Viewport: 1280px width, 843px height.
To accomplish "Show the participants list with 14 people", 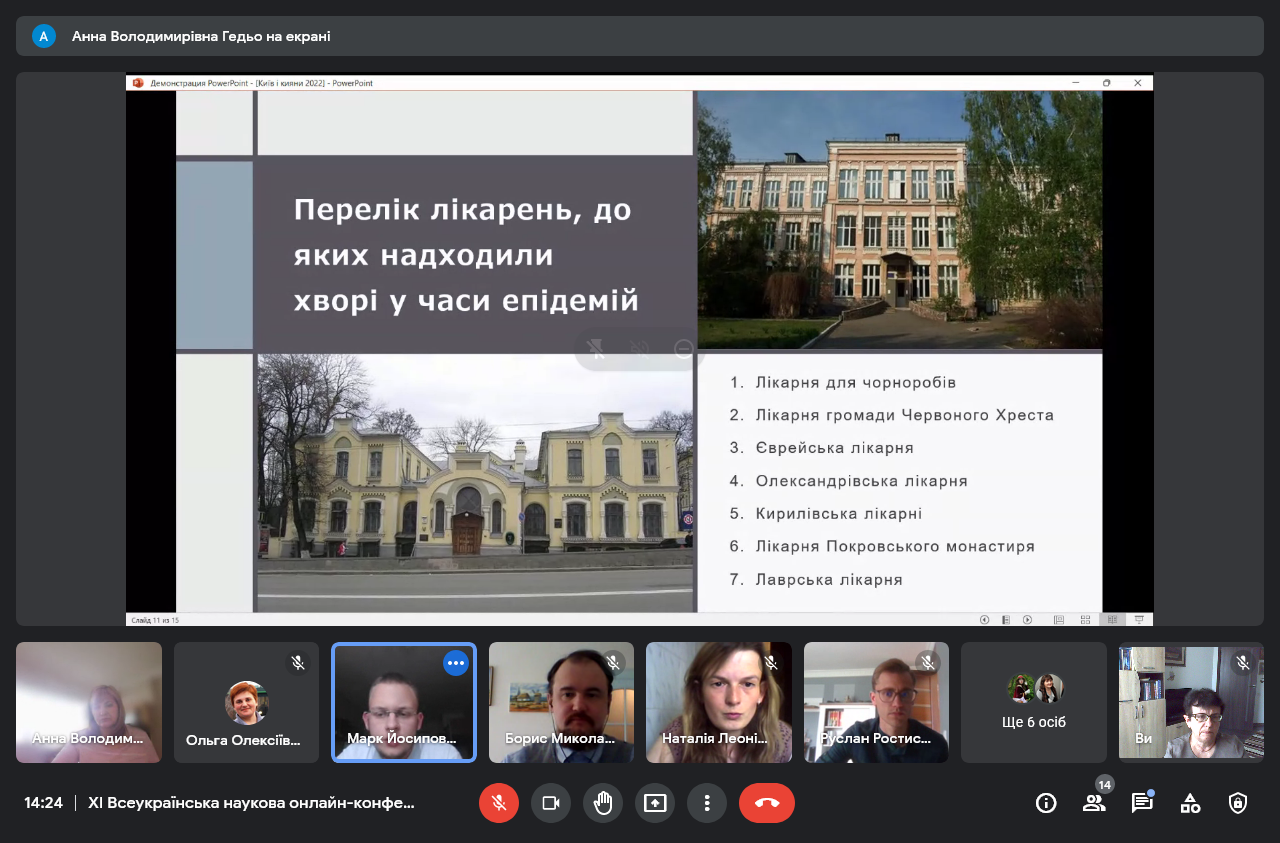I will 1094,803.
